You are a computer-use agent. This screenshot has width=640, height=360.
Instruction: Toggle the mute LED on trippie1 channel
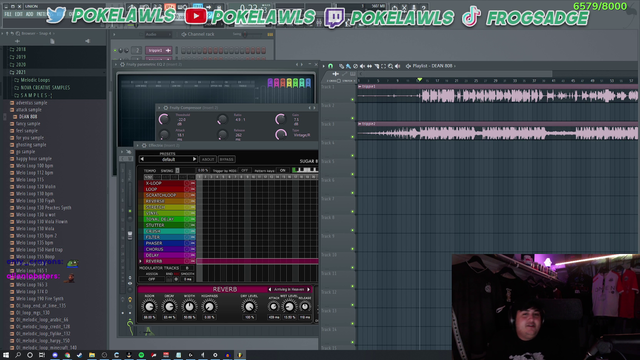115,51
